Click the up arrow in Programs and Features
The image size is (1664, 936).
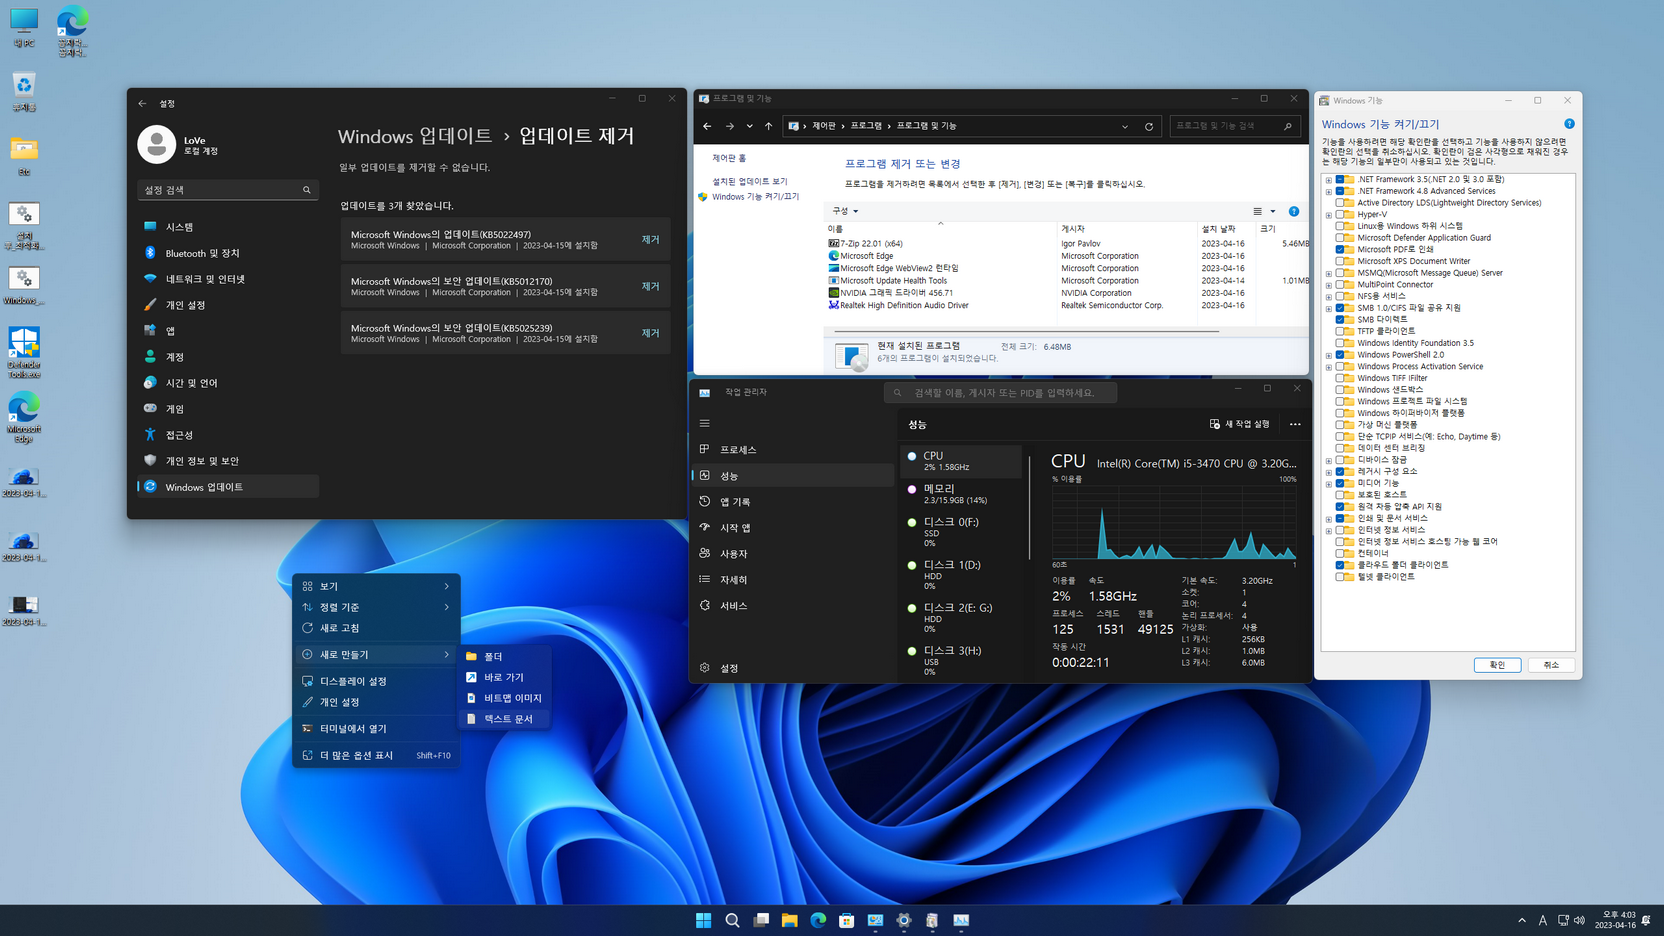(768, 126)
